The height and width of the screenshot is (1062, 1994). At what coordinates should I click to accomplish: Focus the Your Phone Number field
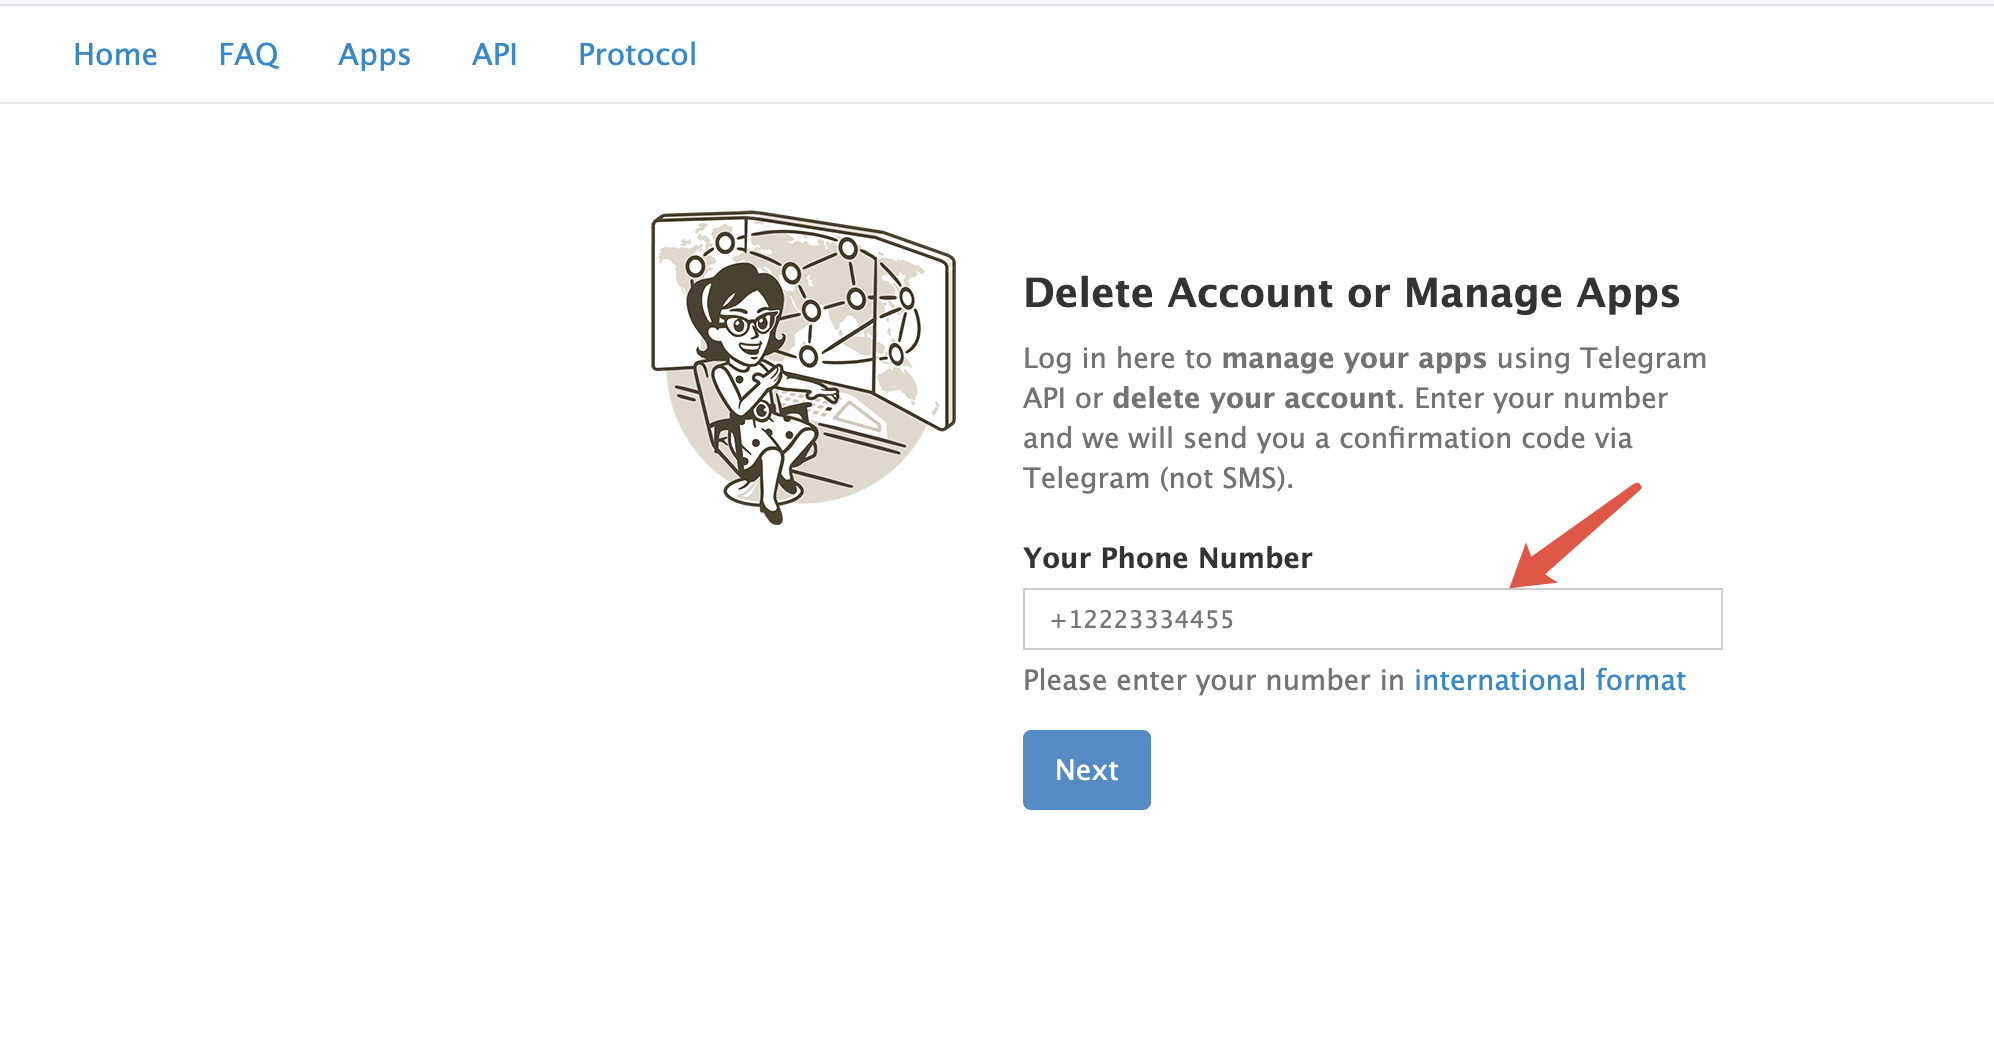[1372, 619]
